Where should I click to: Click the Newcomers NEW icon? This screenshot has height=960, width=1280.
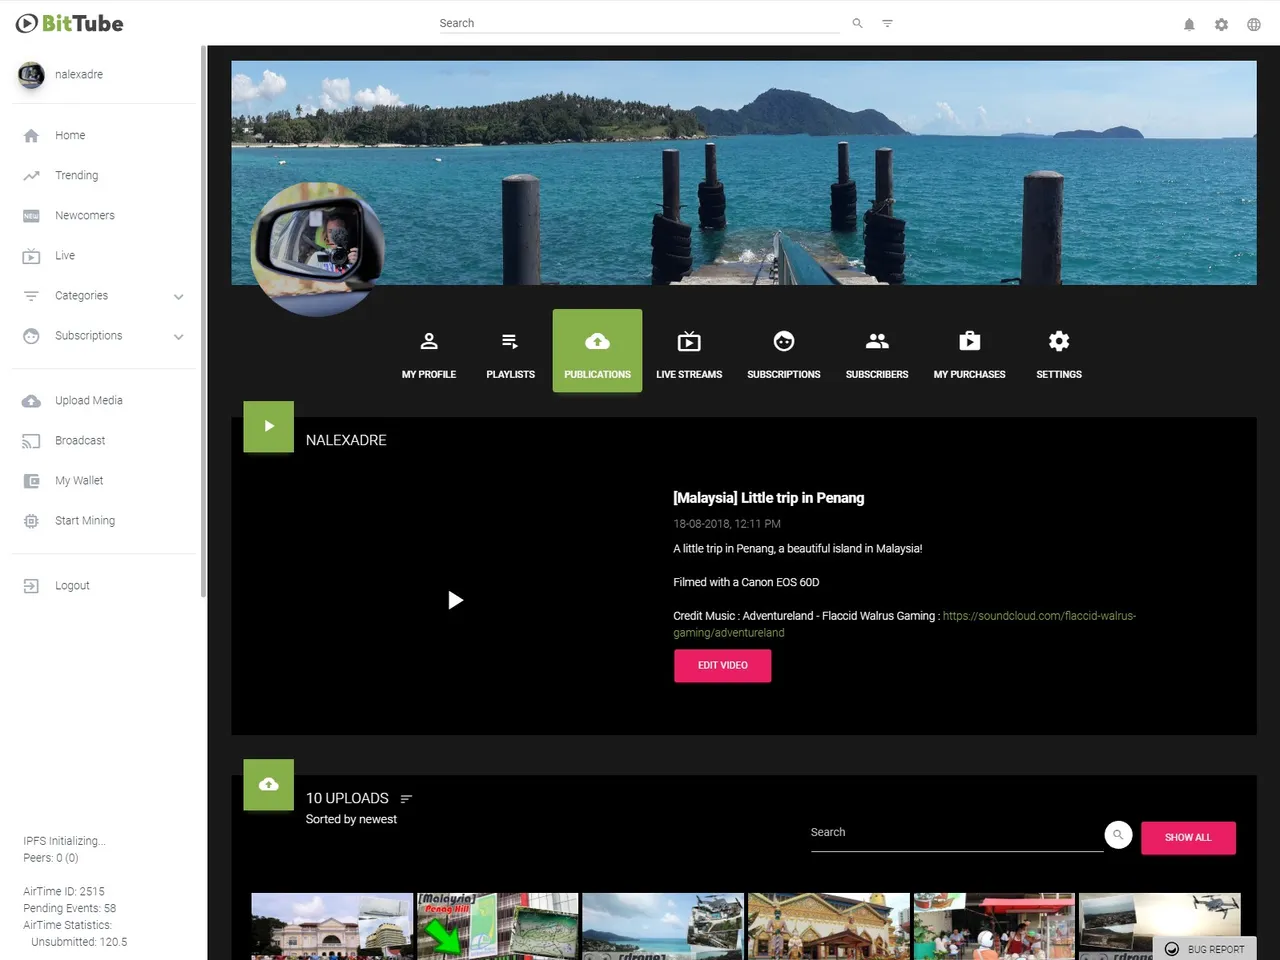pyautogui.click(x=31, y=216)
